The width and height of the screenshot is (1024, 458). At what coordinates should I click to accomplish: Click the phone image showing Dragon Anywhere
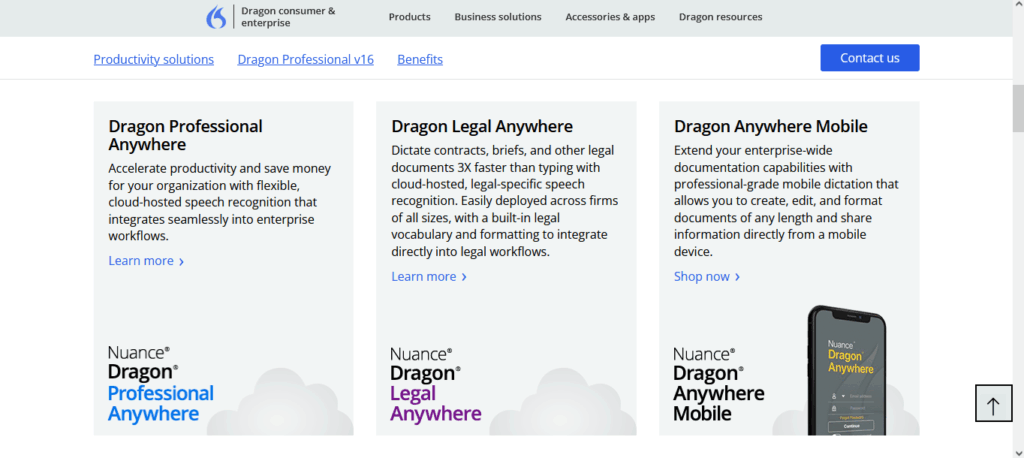coord(847,370)
